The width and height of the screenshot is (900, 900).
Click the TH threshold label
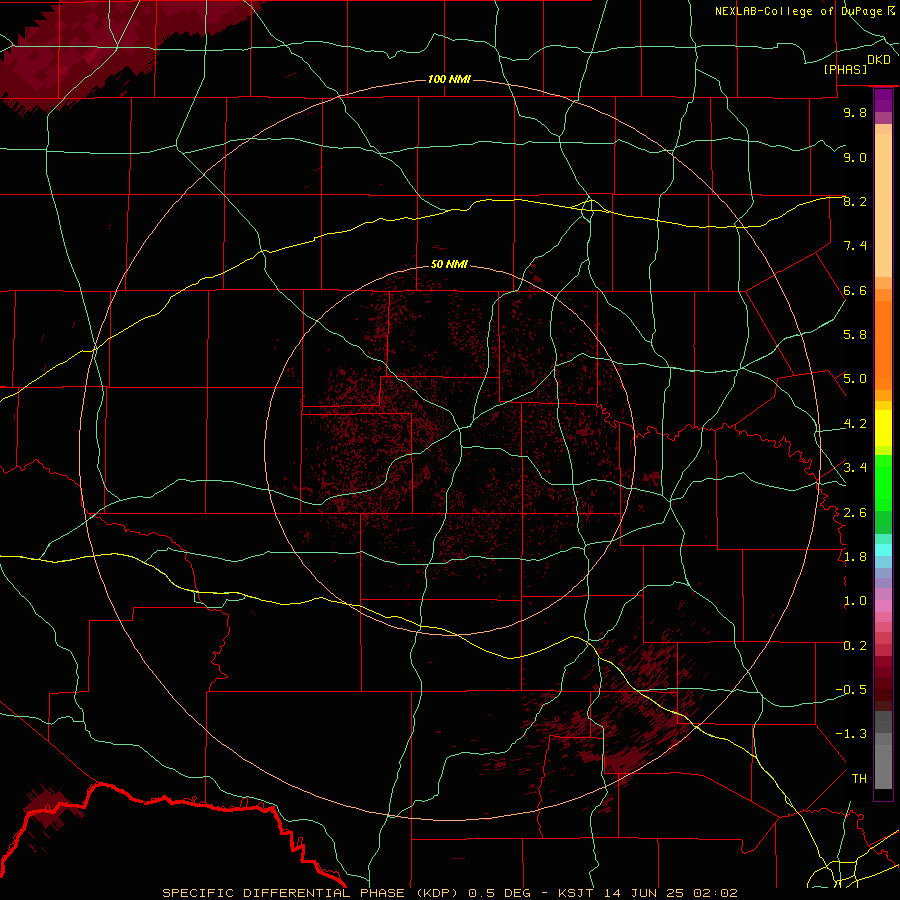click(859, 778)
